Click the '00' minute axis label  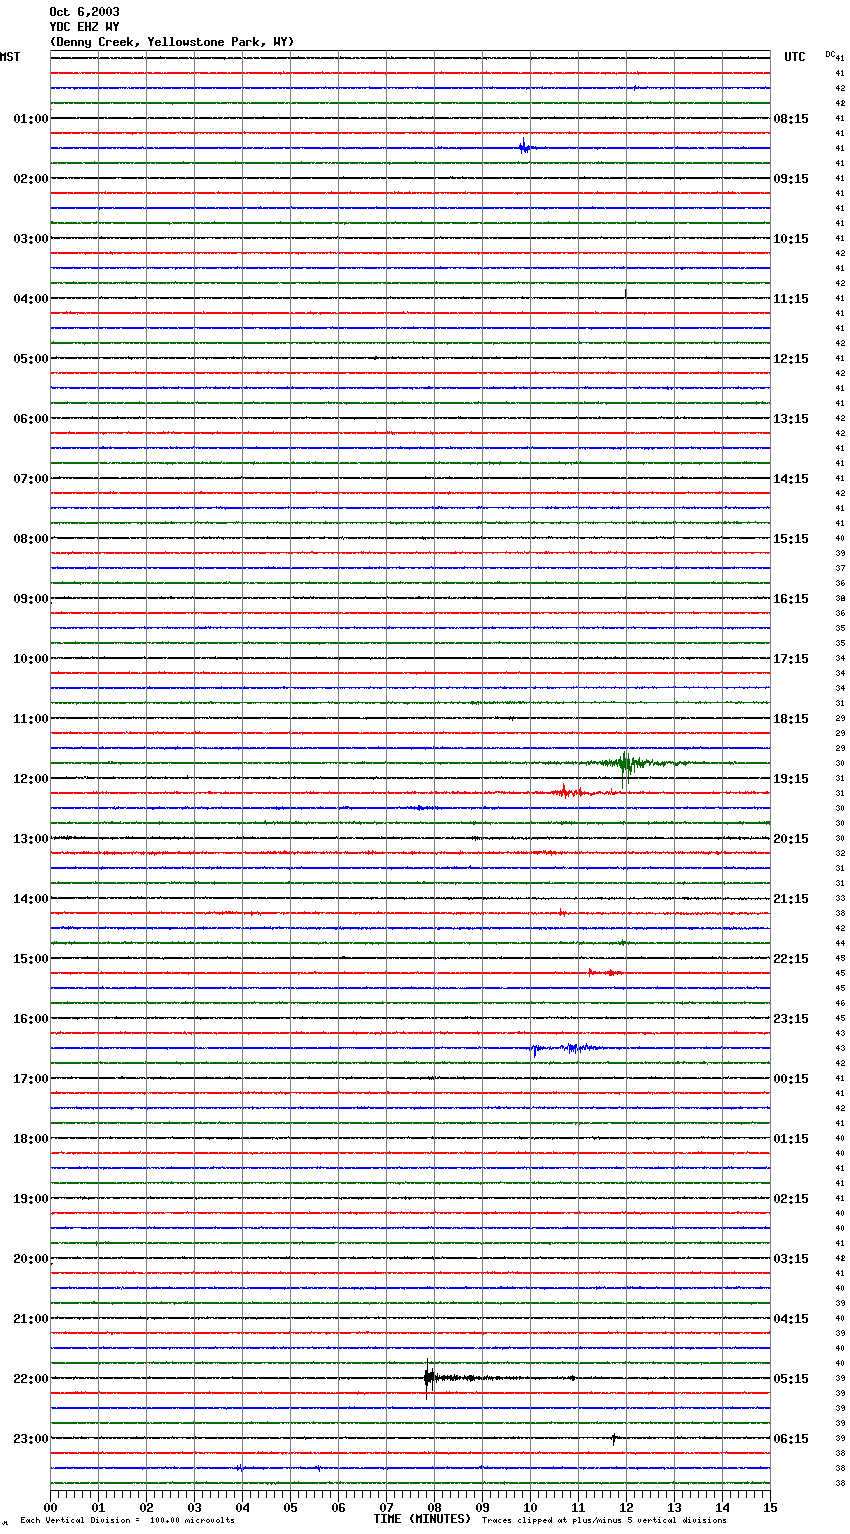(x=50, y=1507)
